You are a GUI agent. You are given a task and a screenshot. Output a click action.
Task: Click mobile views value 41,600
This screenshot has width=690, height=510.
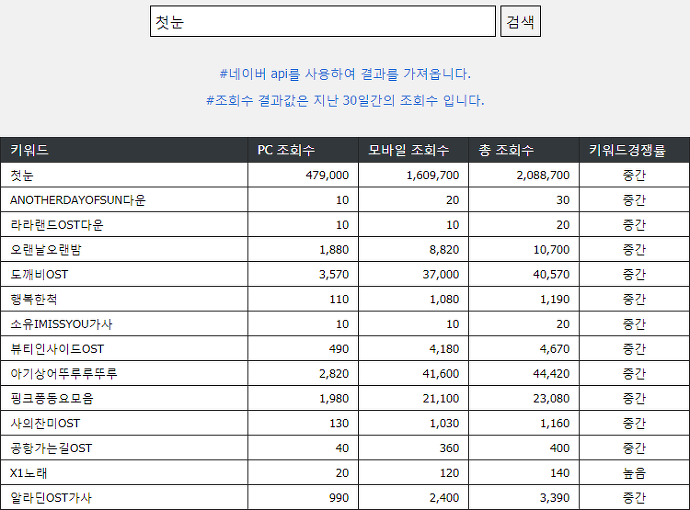(x=441, y=374)
